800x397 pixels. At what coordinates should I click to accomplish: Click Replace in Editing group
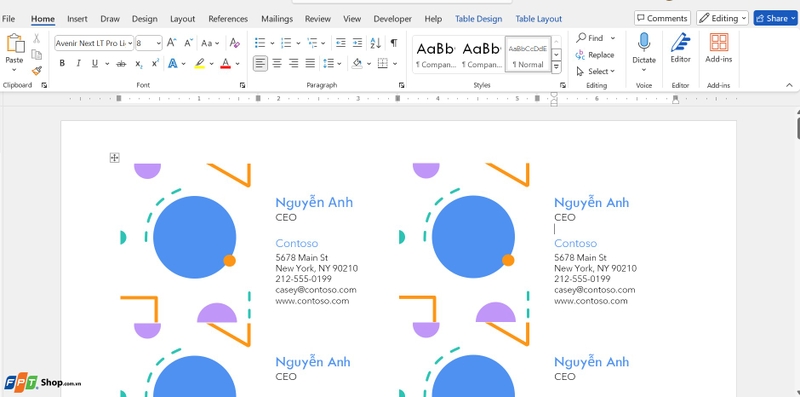tap(595, 55)
